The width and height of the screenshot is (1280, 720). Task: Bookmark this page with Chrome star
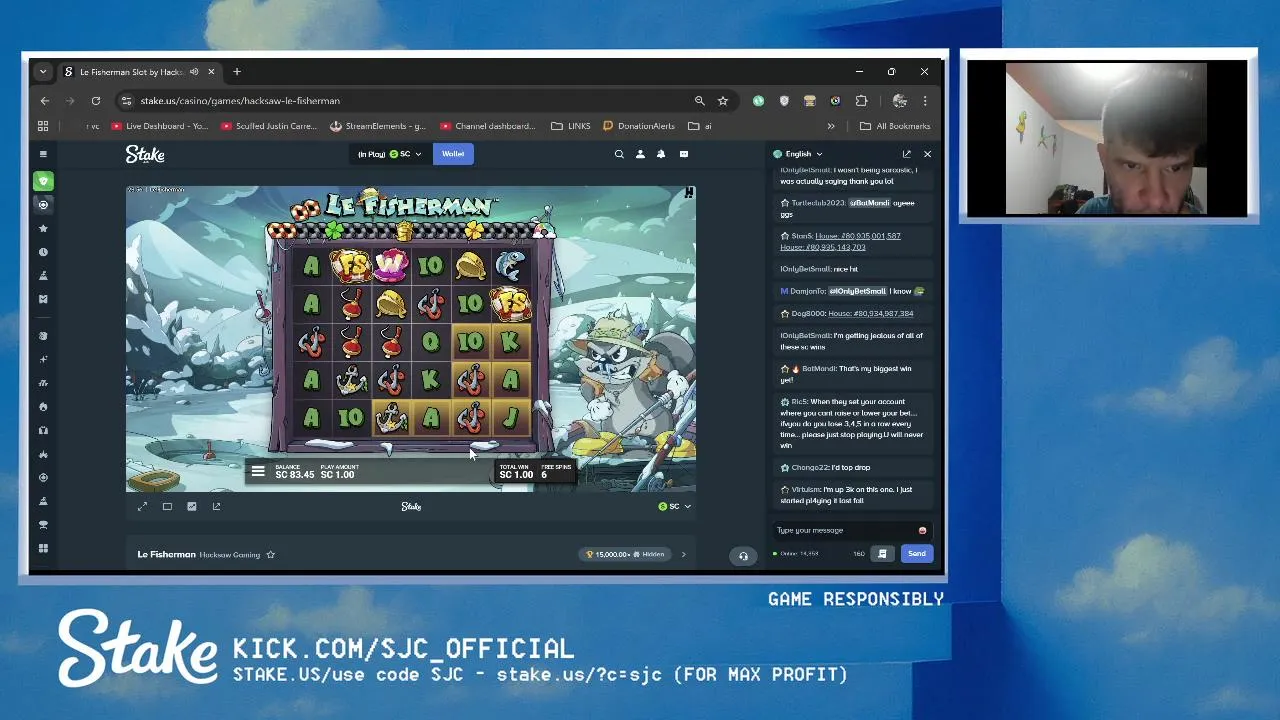coord(723,101)
